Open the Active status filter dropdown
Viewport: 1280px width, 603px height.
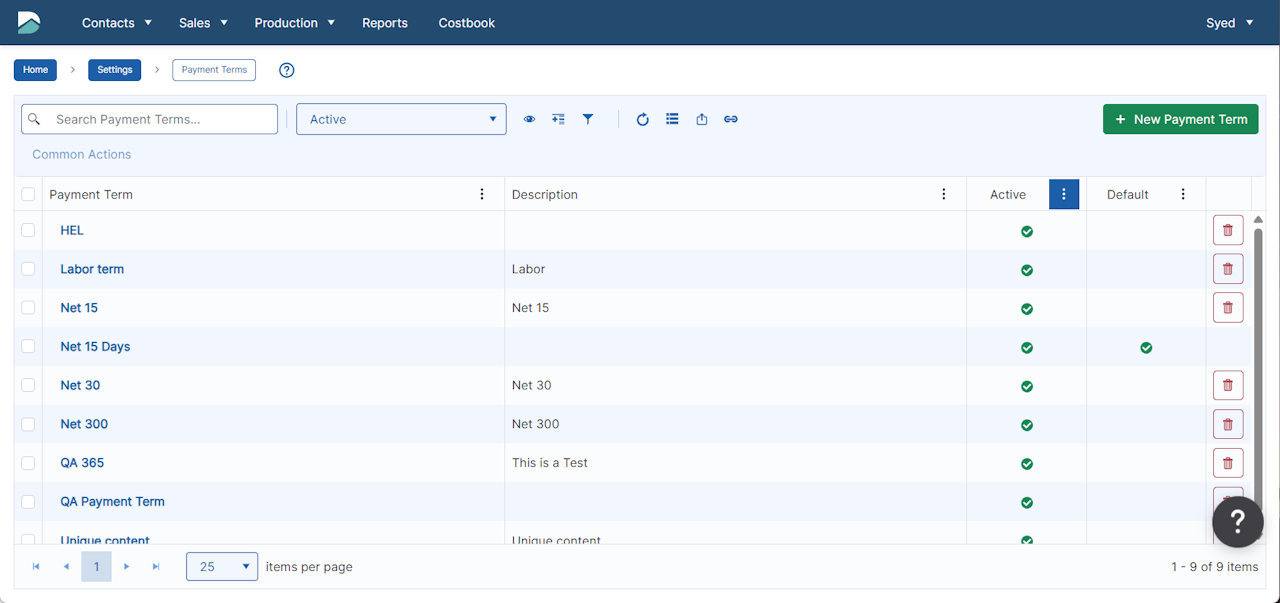401,119
